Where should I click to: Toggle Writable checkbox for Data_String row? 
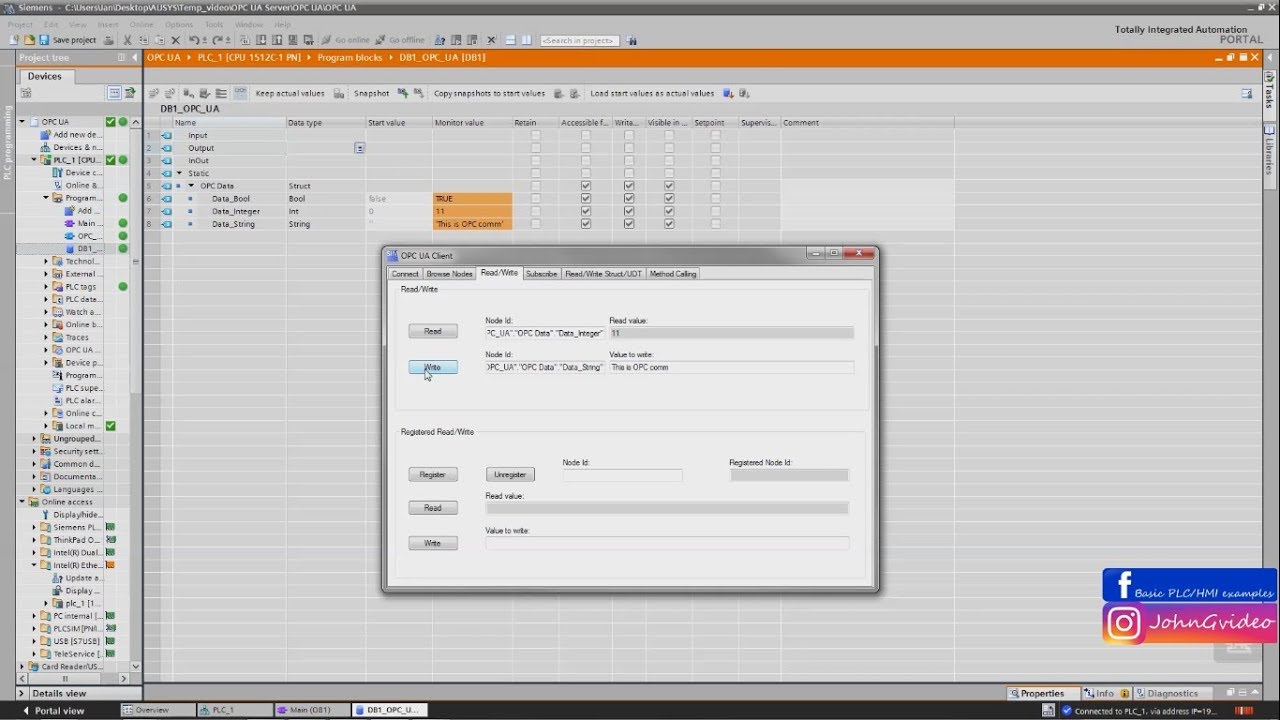pyautogui.click(x=629, y=224)
